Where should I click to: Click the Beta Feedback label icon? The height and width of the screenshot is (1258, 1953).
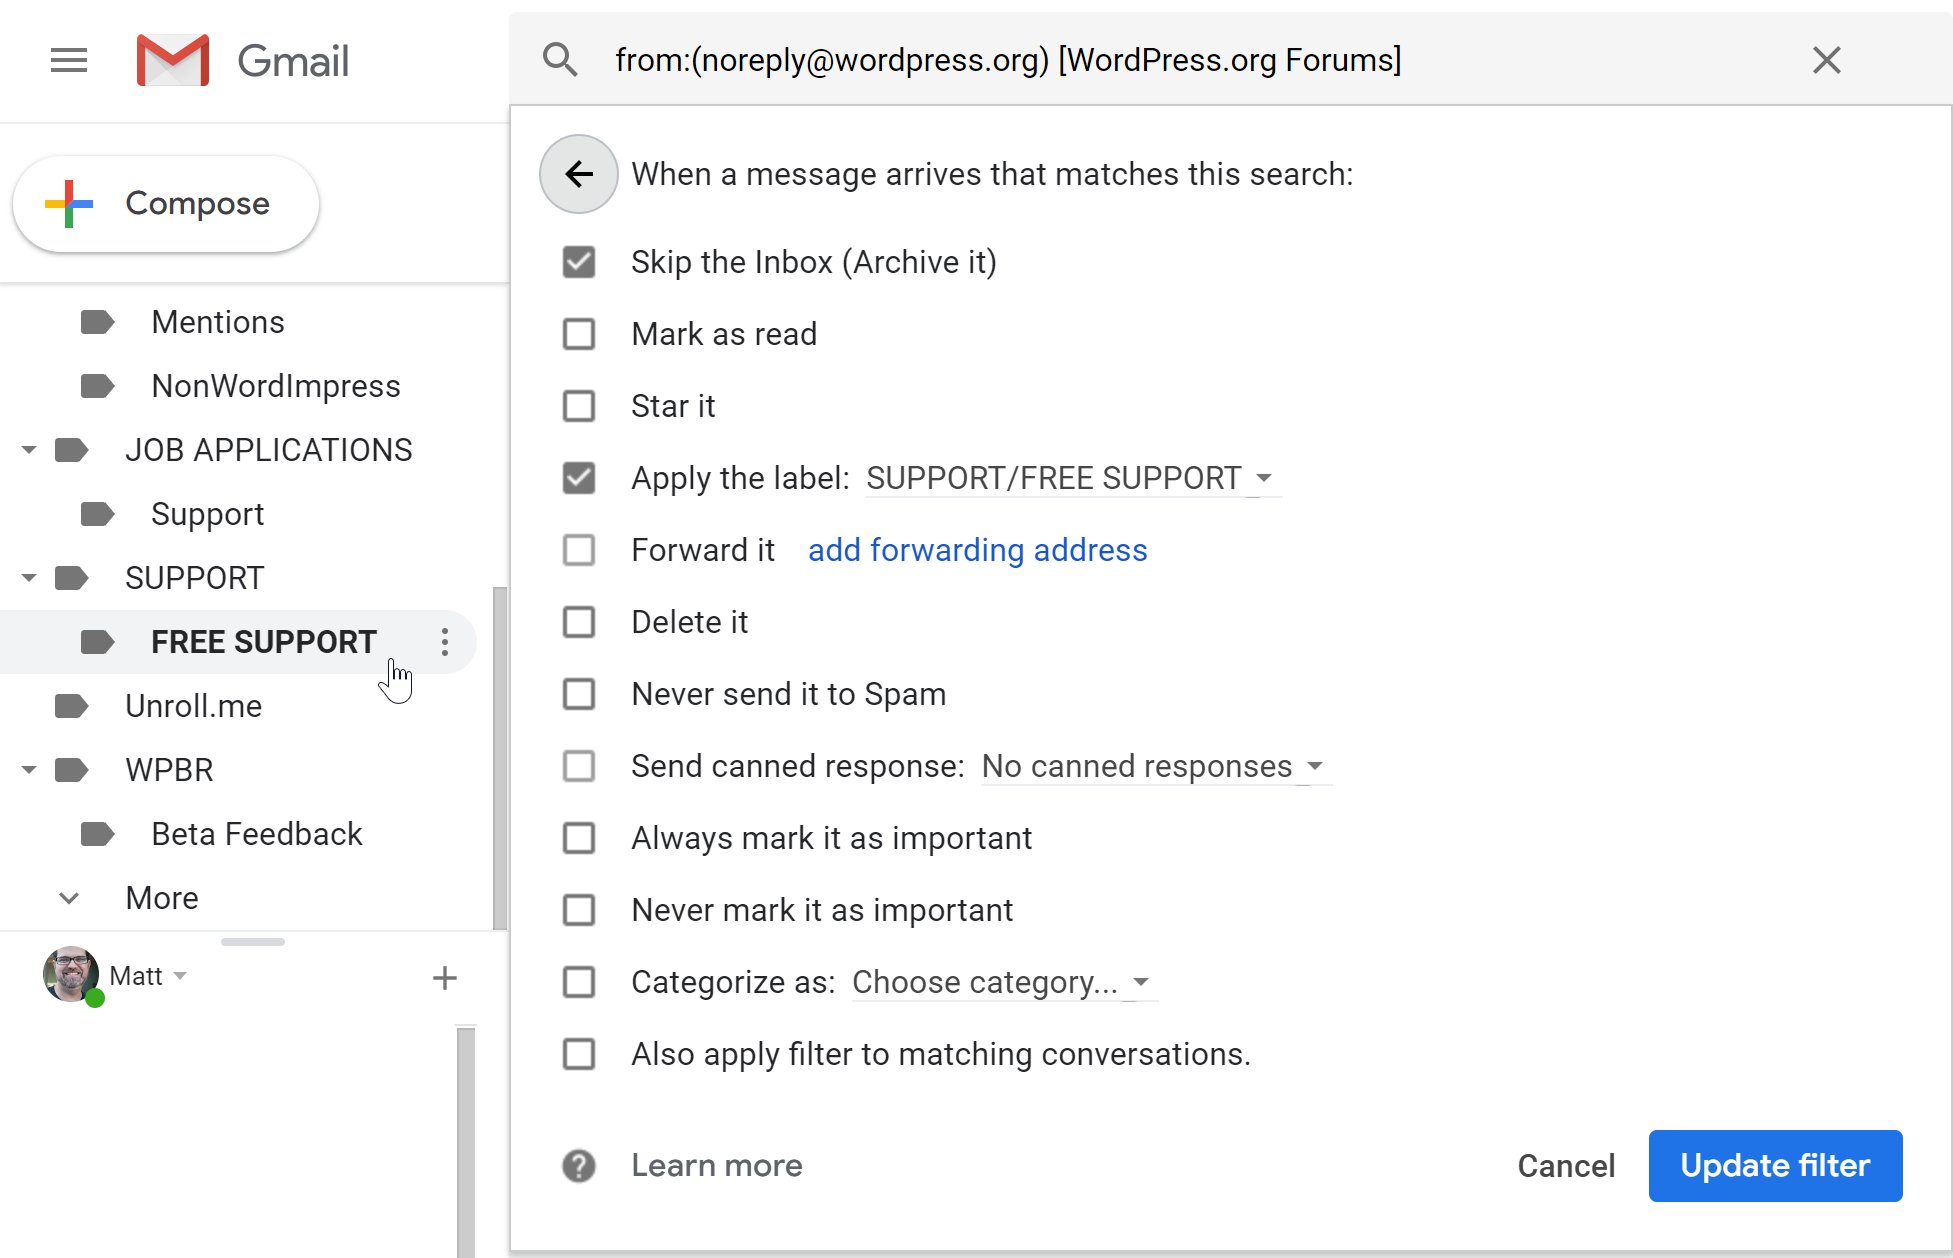pyautogui.click(x=97, y=834)
